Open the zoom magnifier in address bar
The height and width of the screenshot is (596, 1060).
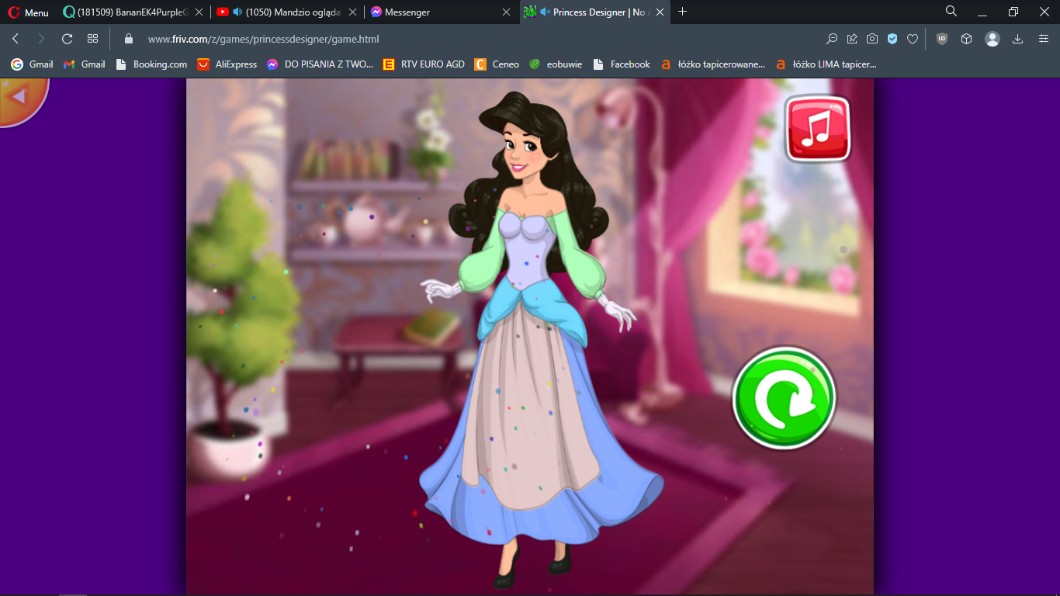click(831, 39)
